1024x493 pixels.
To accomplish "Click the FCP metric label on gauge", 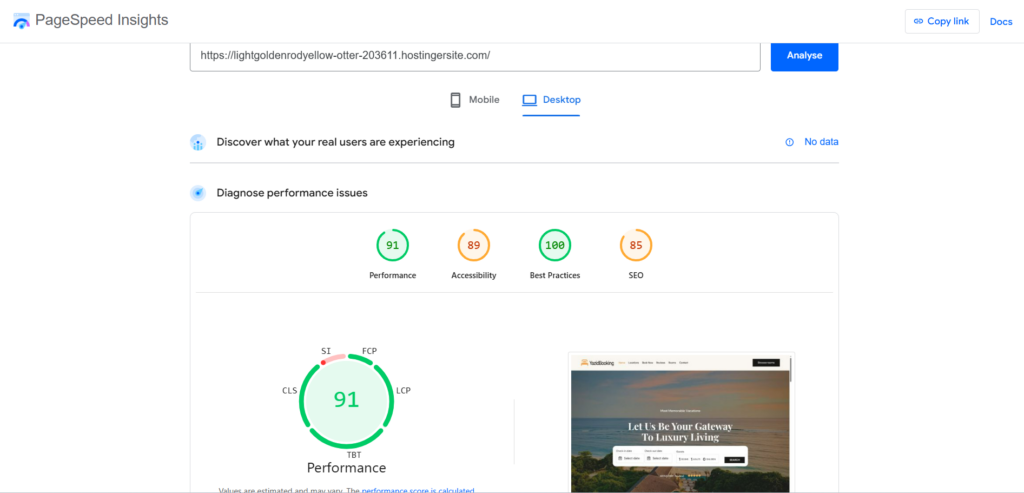I will click(x=369, y=351).
